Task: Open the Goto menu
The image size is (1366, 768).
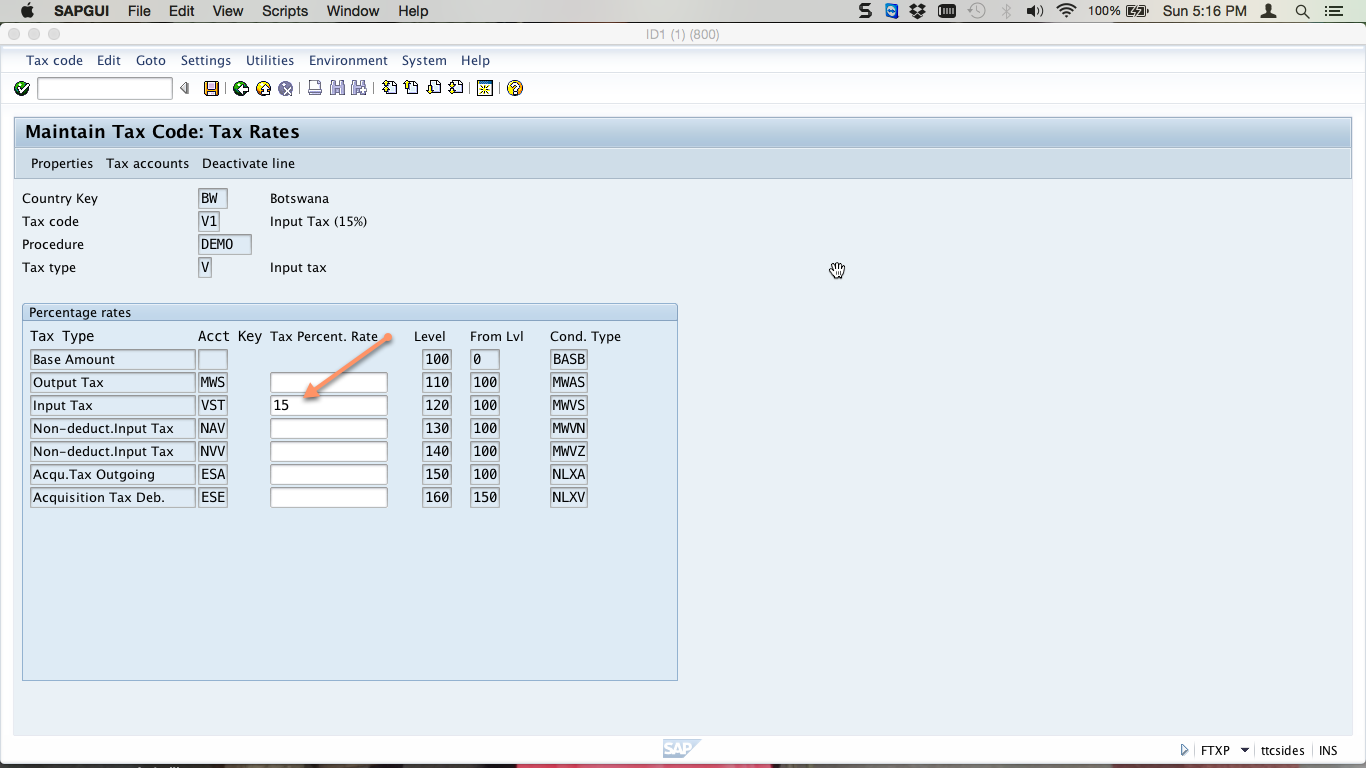Action: coord(151,60)
